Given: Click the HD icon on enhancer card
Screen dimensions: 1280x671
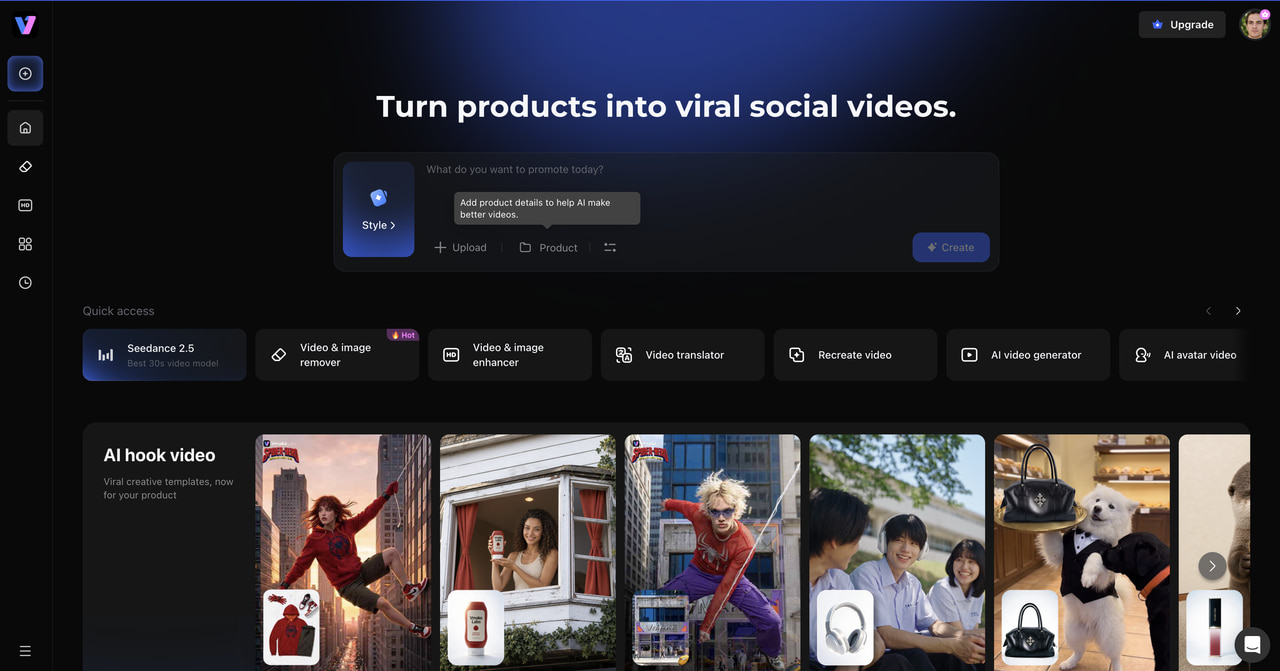Looking at the screenshot, I should click(451, 355).
